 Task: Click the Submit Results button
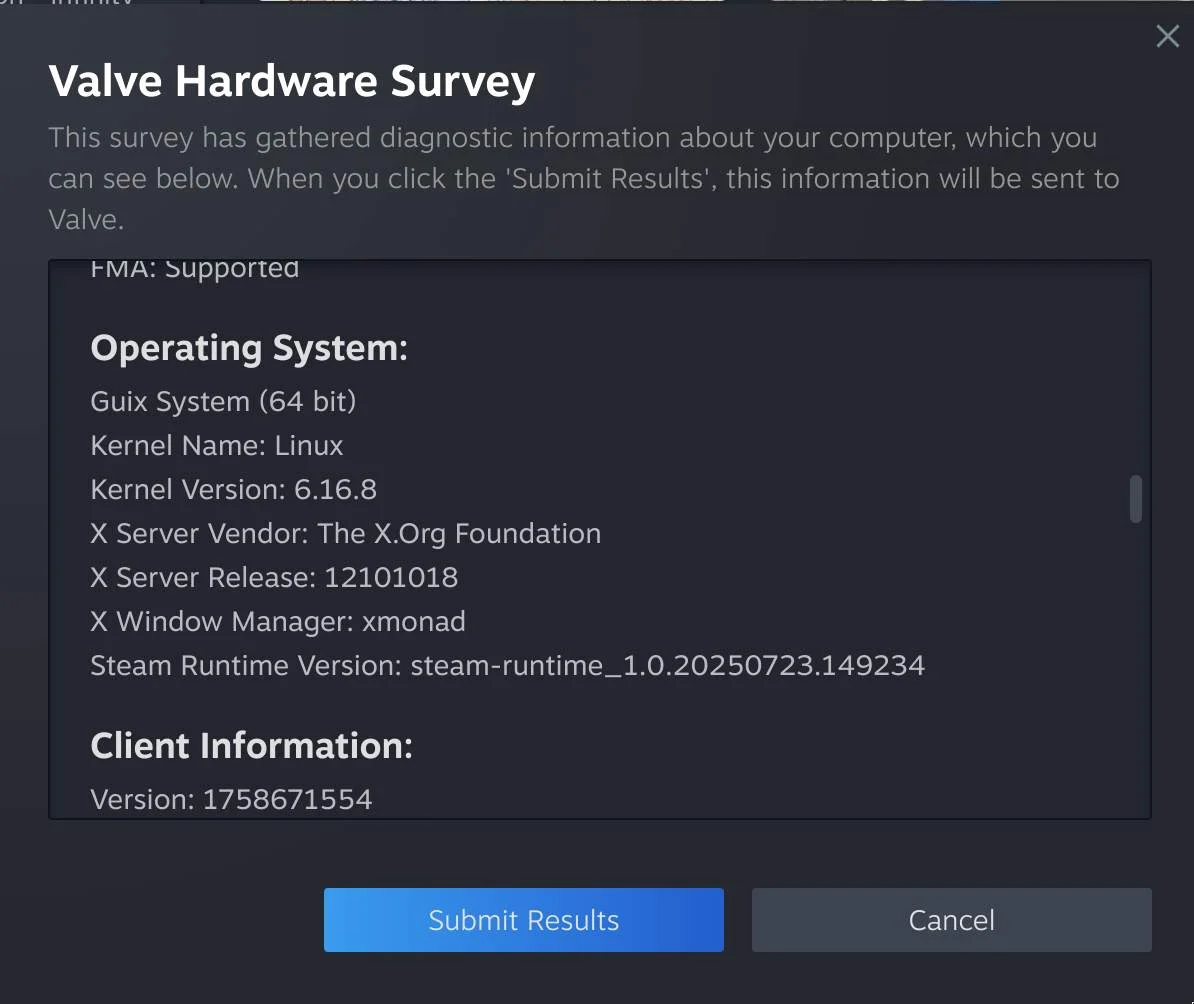523,920
